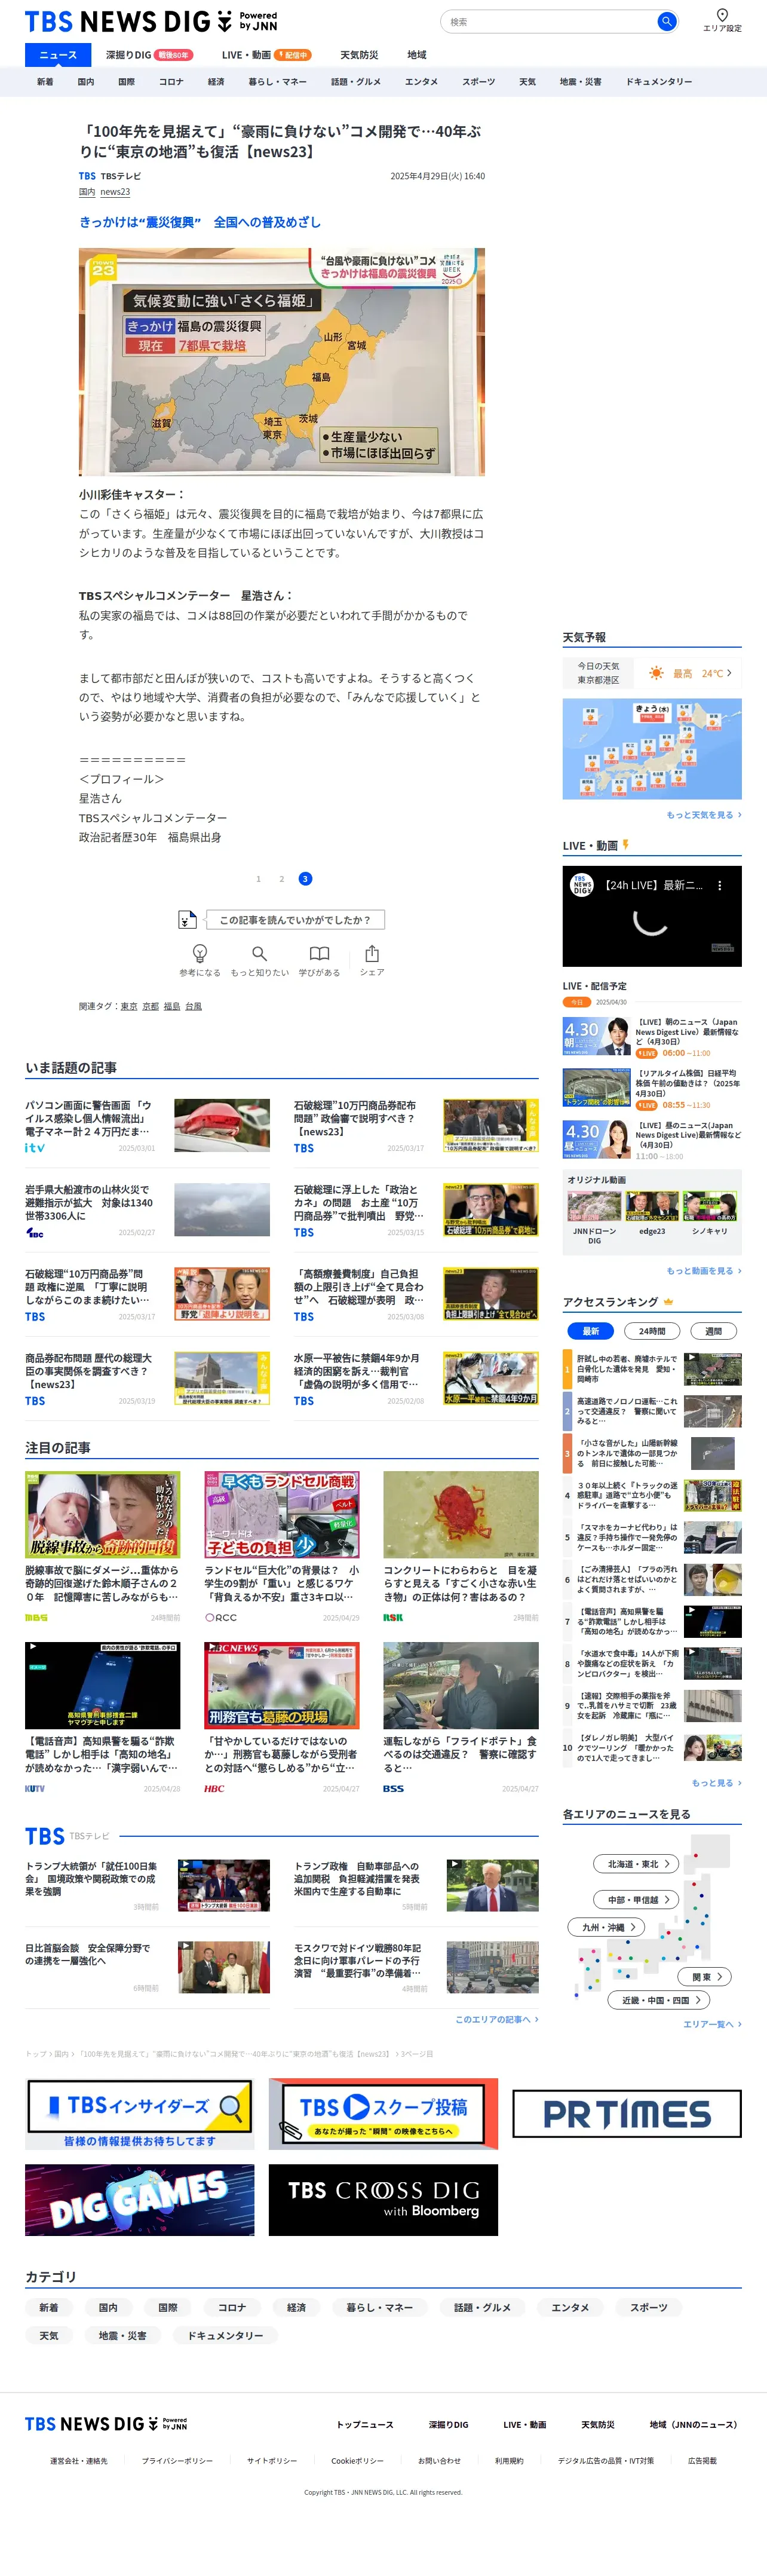Open the PR TIMES banner
767x2576 pixels.
coord(627,2114)
